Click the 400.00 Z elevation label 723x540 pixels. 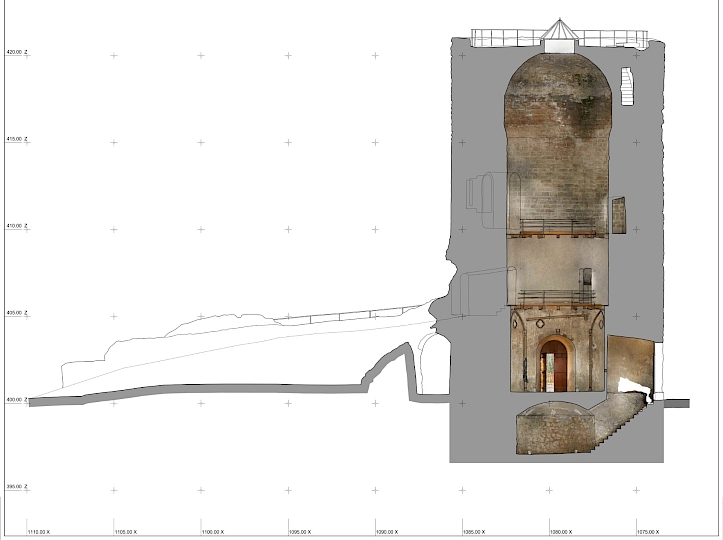tap(18, 401)
